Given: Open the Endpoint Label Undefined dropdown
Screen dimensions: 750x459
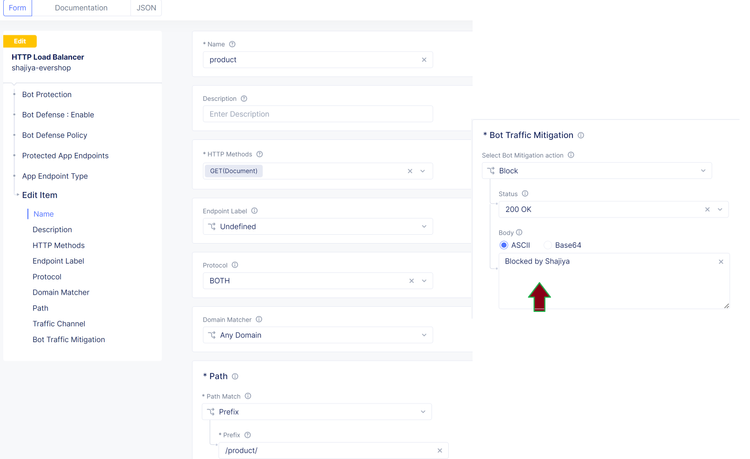Looking at the screenshot, I should [318, 227].
